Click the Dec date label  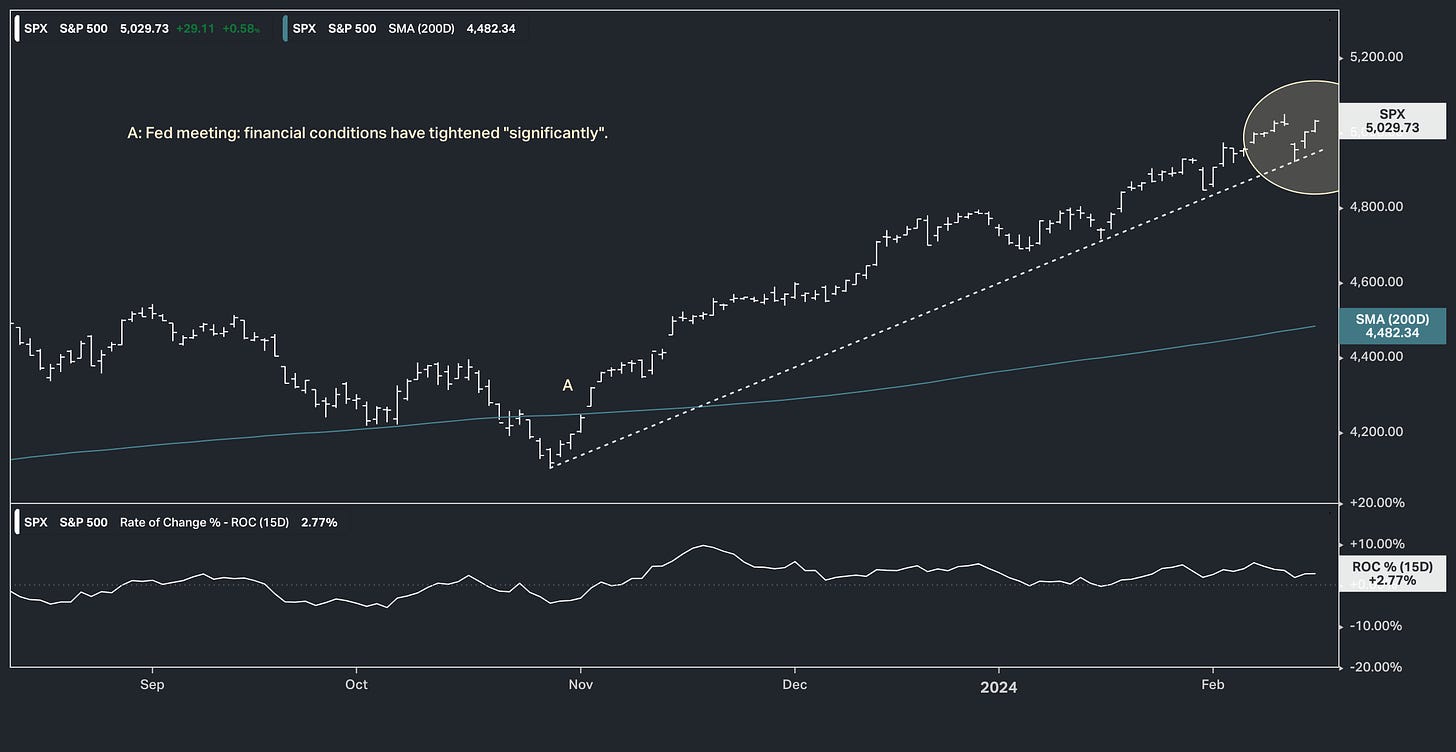[x=795, y=685]
